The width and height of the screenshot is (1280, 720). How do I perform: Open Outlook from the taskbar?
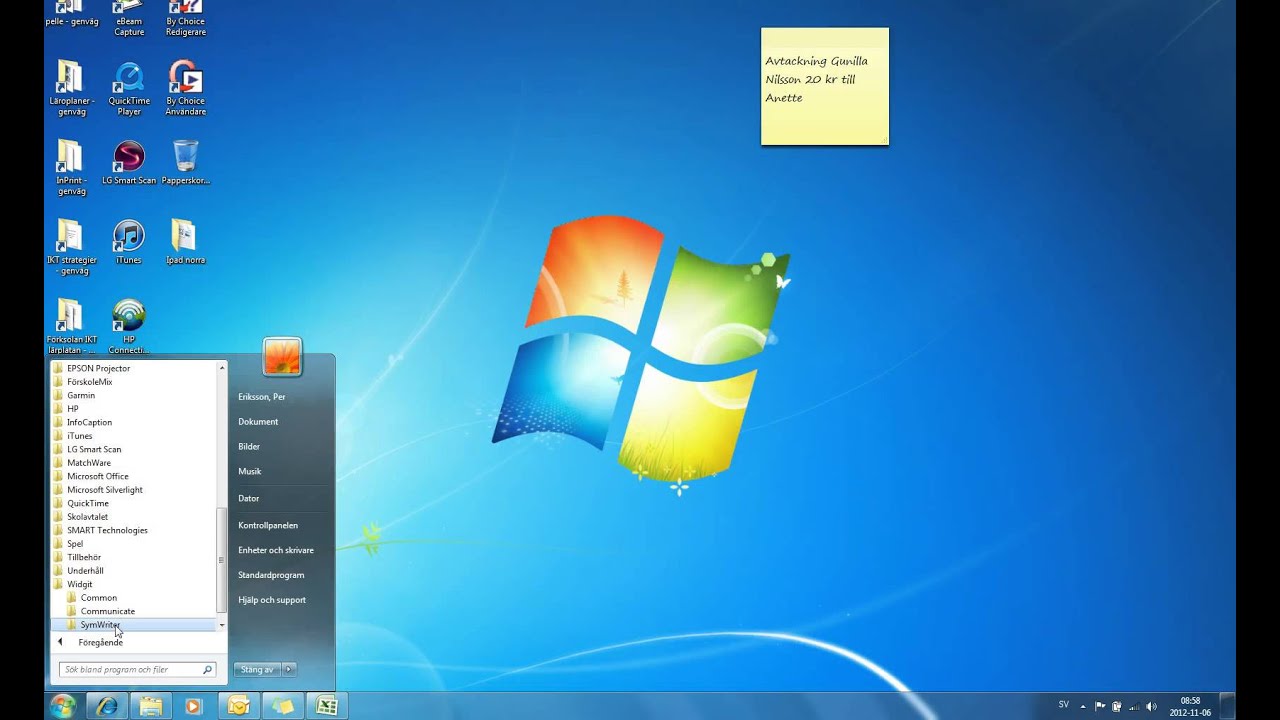[238, 706]
